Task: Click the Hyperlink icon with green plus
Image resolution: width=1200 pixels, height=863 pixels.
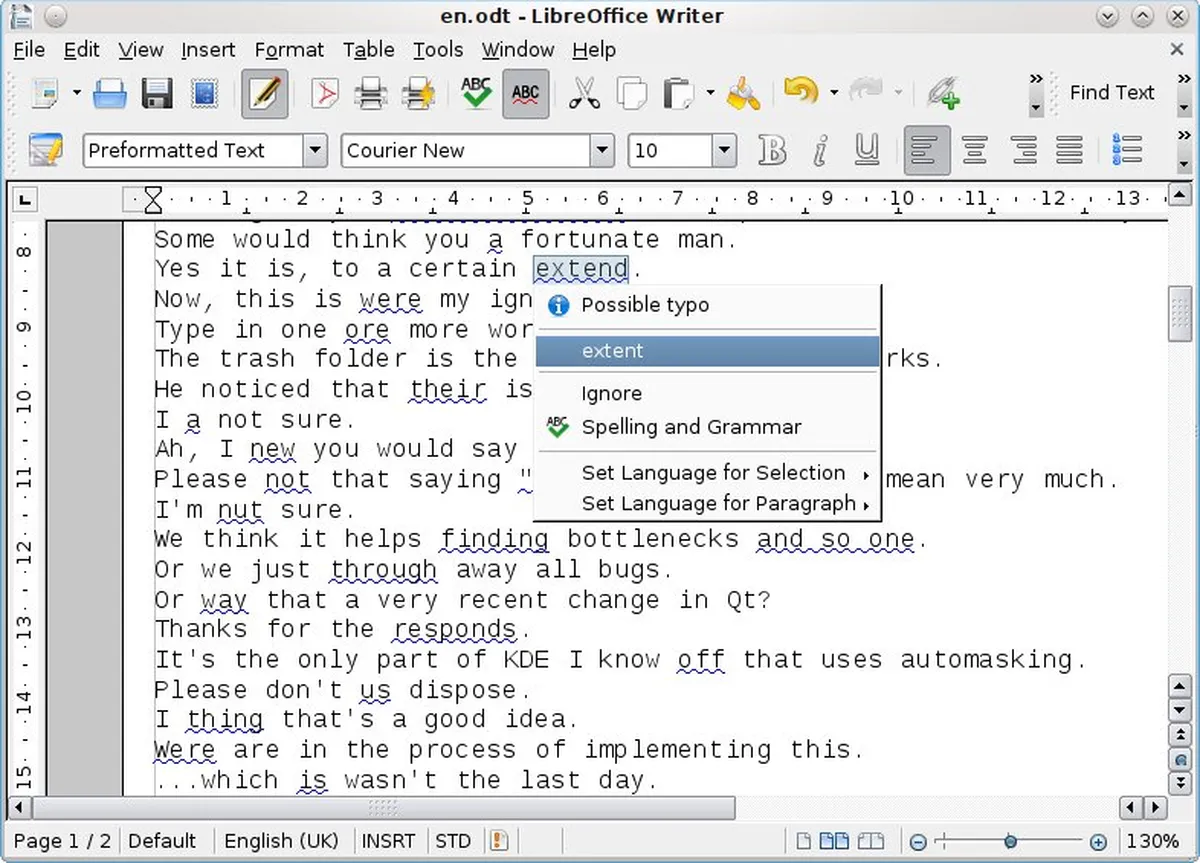Action: [942, 94]
